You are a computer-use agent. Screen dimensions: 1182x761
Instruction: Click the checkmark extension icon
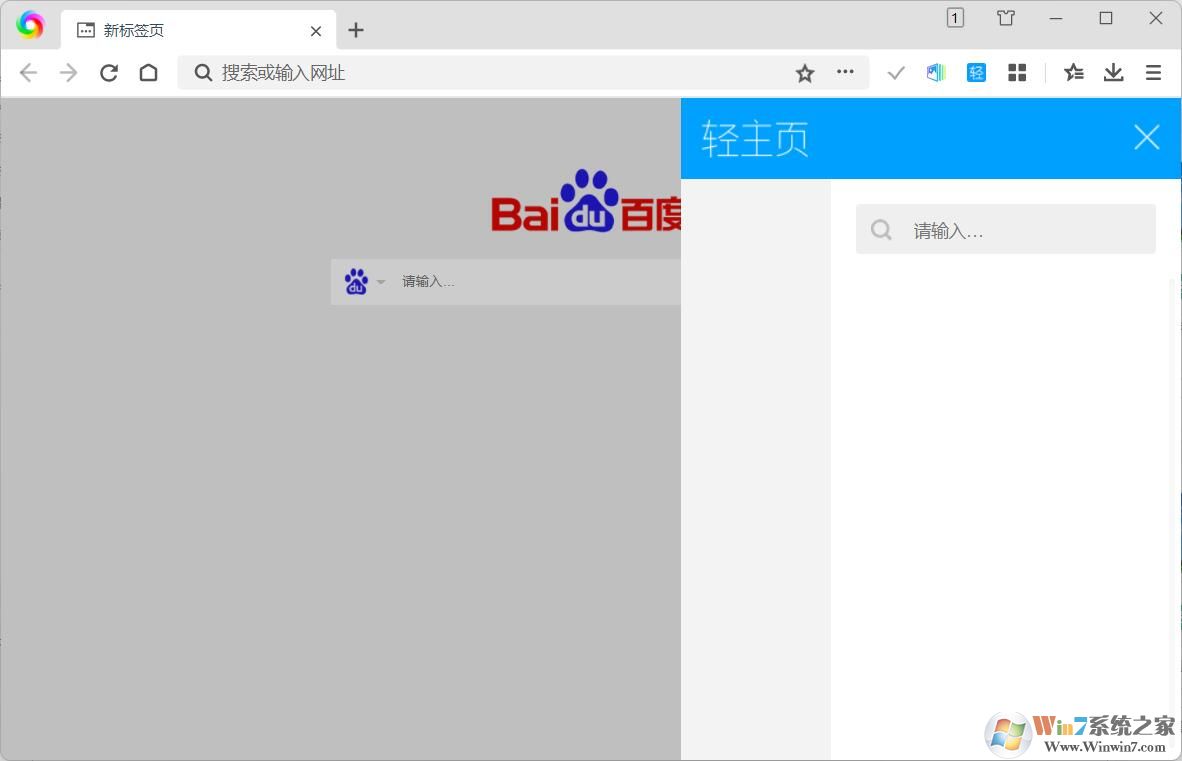point(896,73)
